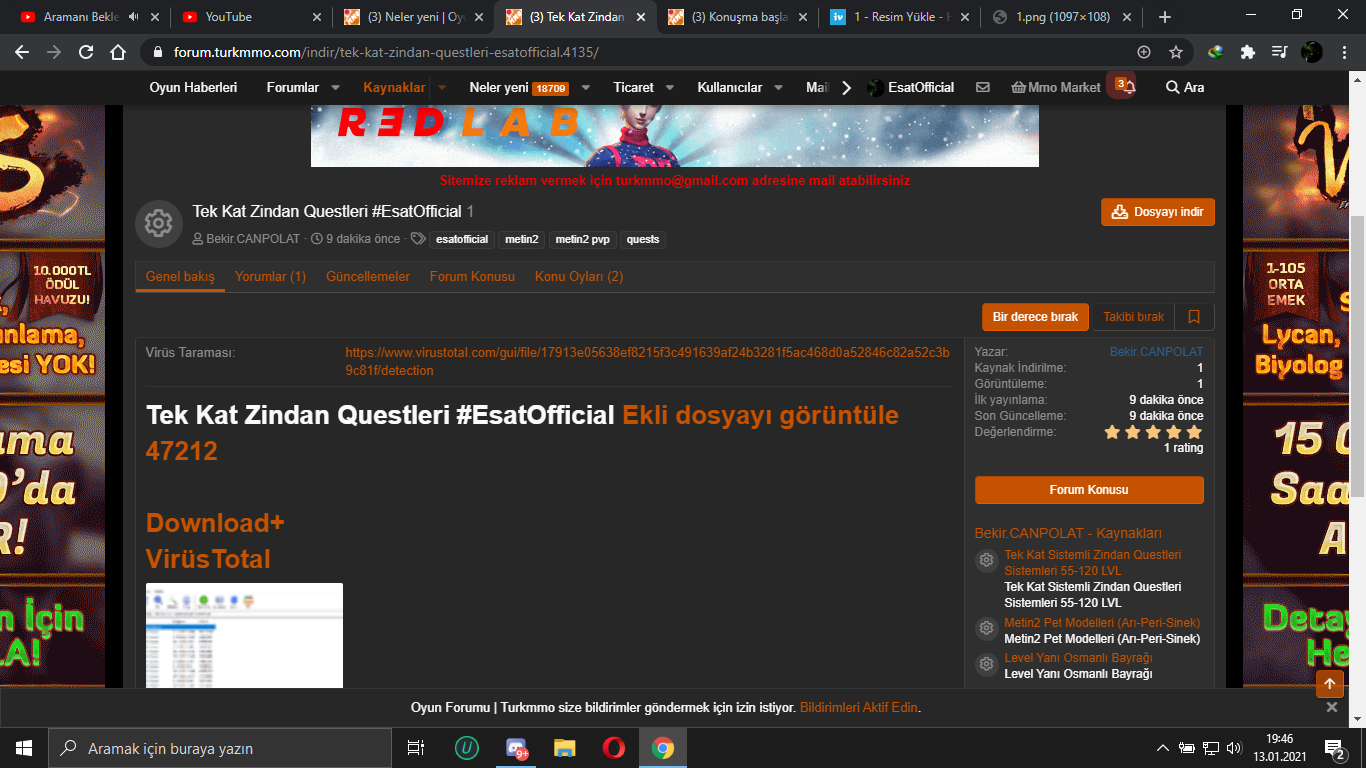
Task: Open the Oyun Haberleri menu item
Action: pyautogui.click(x=193, y=87)
